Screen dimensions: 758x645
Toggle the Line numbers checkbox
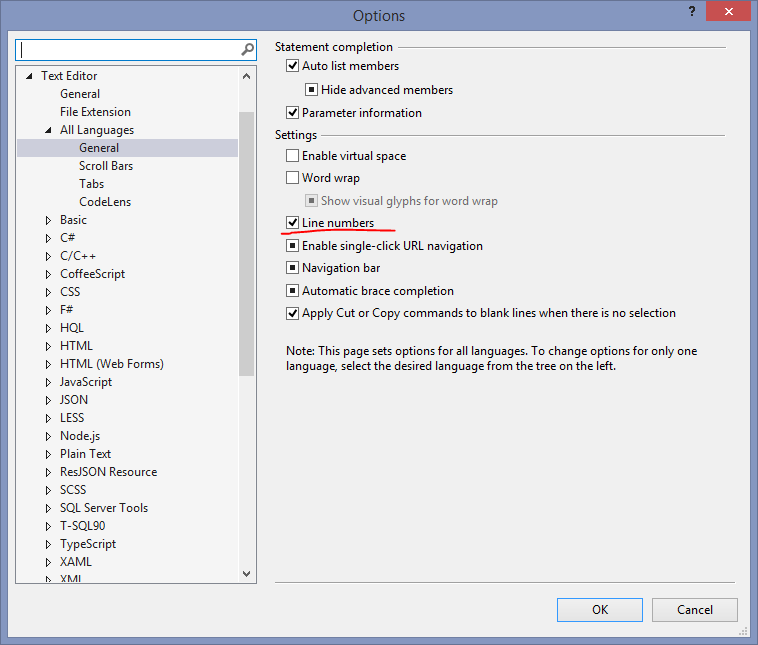[x=293, y=223]
